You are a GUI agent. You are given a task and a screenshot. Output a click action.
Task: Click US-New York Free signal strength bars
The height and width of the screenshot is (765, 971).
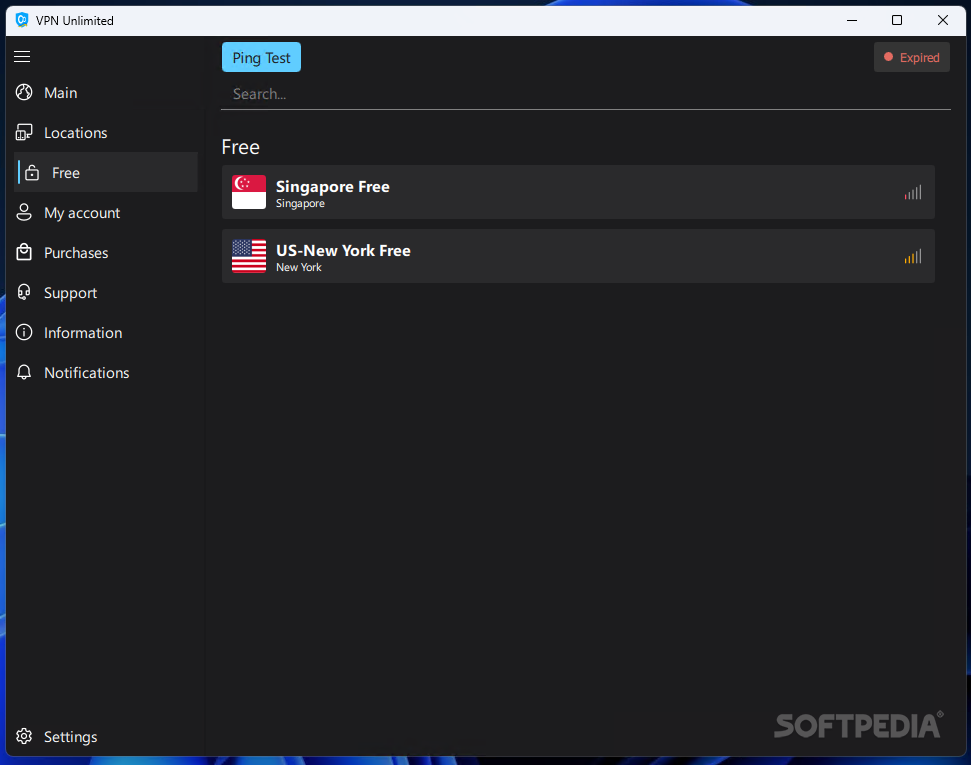[x=913, y=256]
